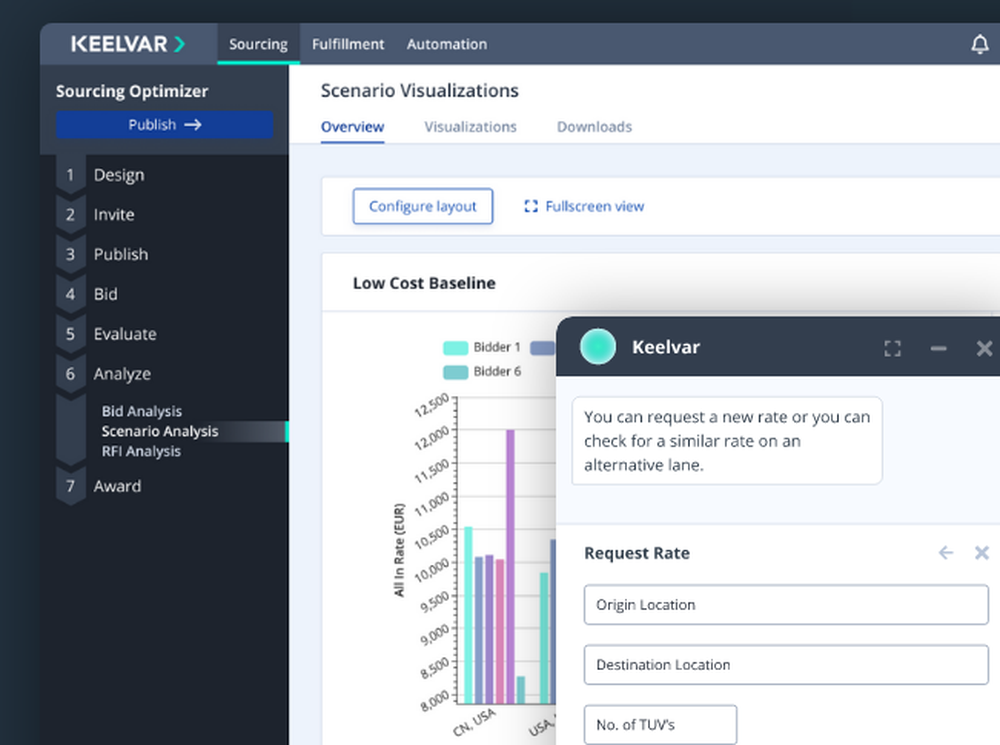Go to step 3 Publish

(x=121, y=254)
